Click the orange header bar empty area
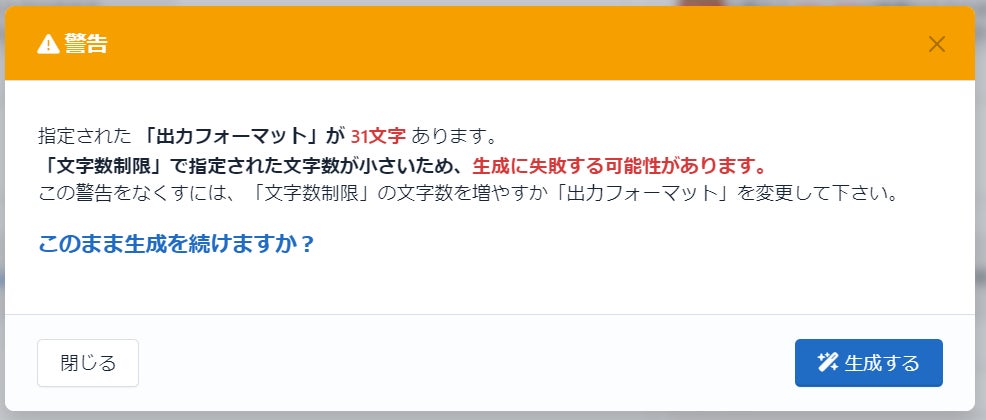Image resolution: width=986 pixels, height=420 pixels. pyautogui.click(x=503, y=44)
